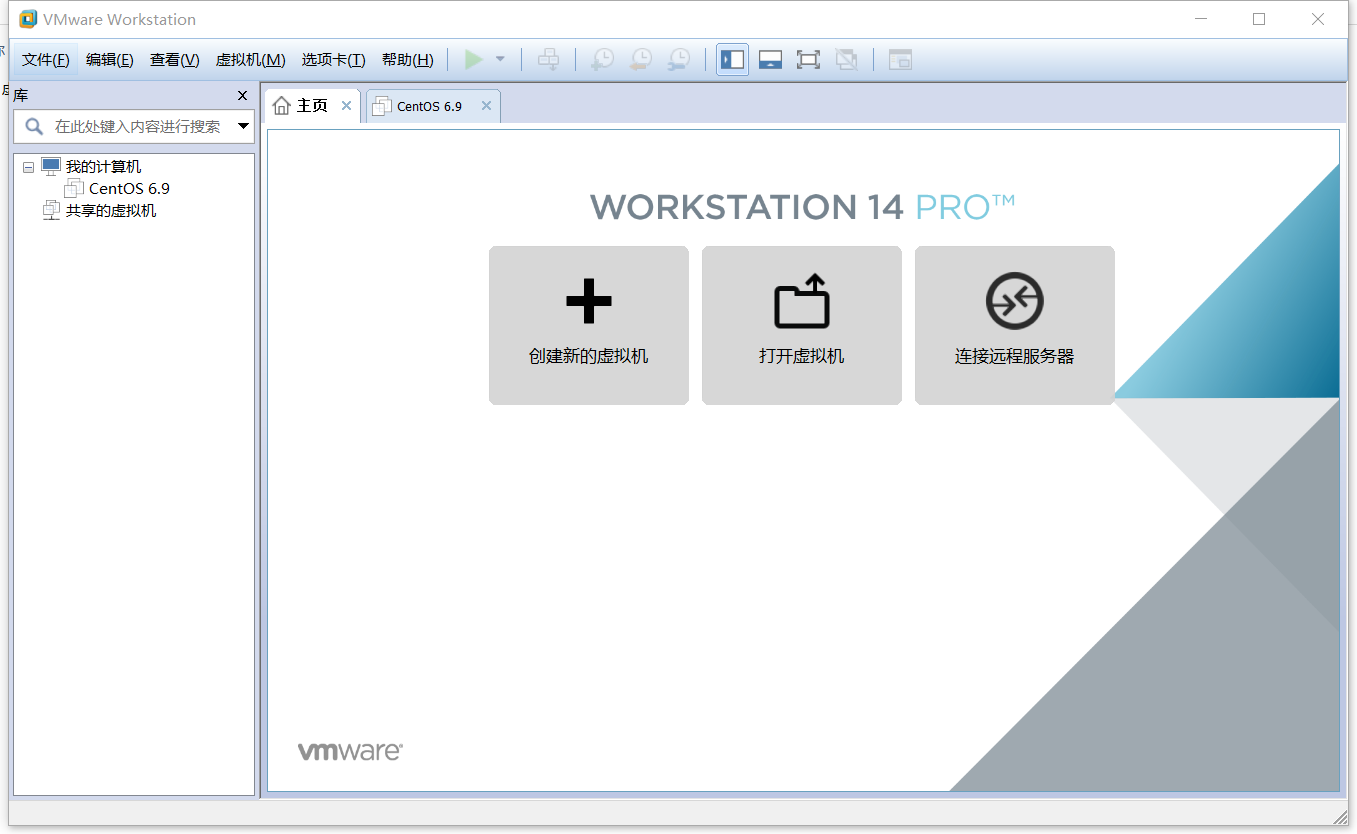Open the 虚拟机(M) menu
The width and height of the screenshot is (1357, 834).
(251, 60)
